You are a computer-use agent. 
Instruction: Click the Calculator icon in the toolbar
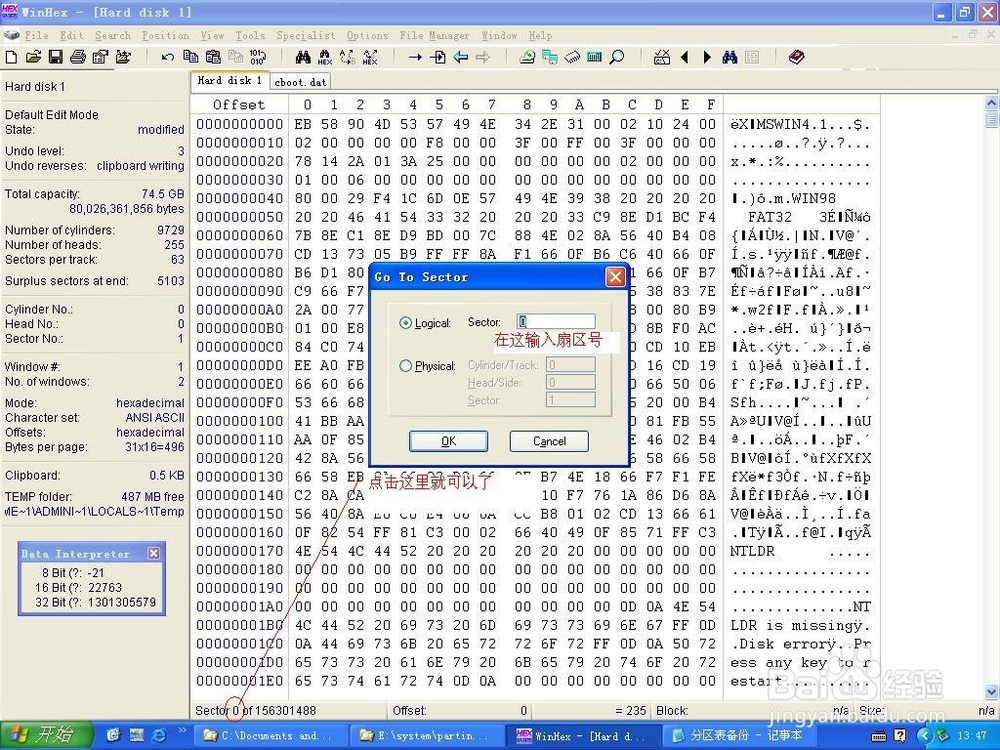click(x=594, y=57)
